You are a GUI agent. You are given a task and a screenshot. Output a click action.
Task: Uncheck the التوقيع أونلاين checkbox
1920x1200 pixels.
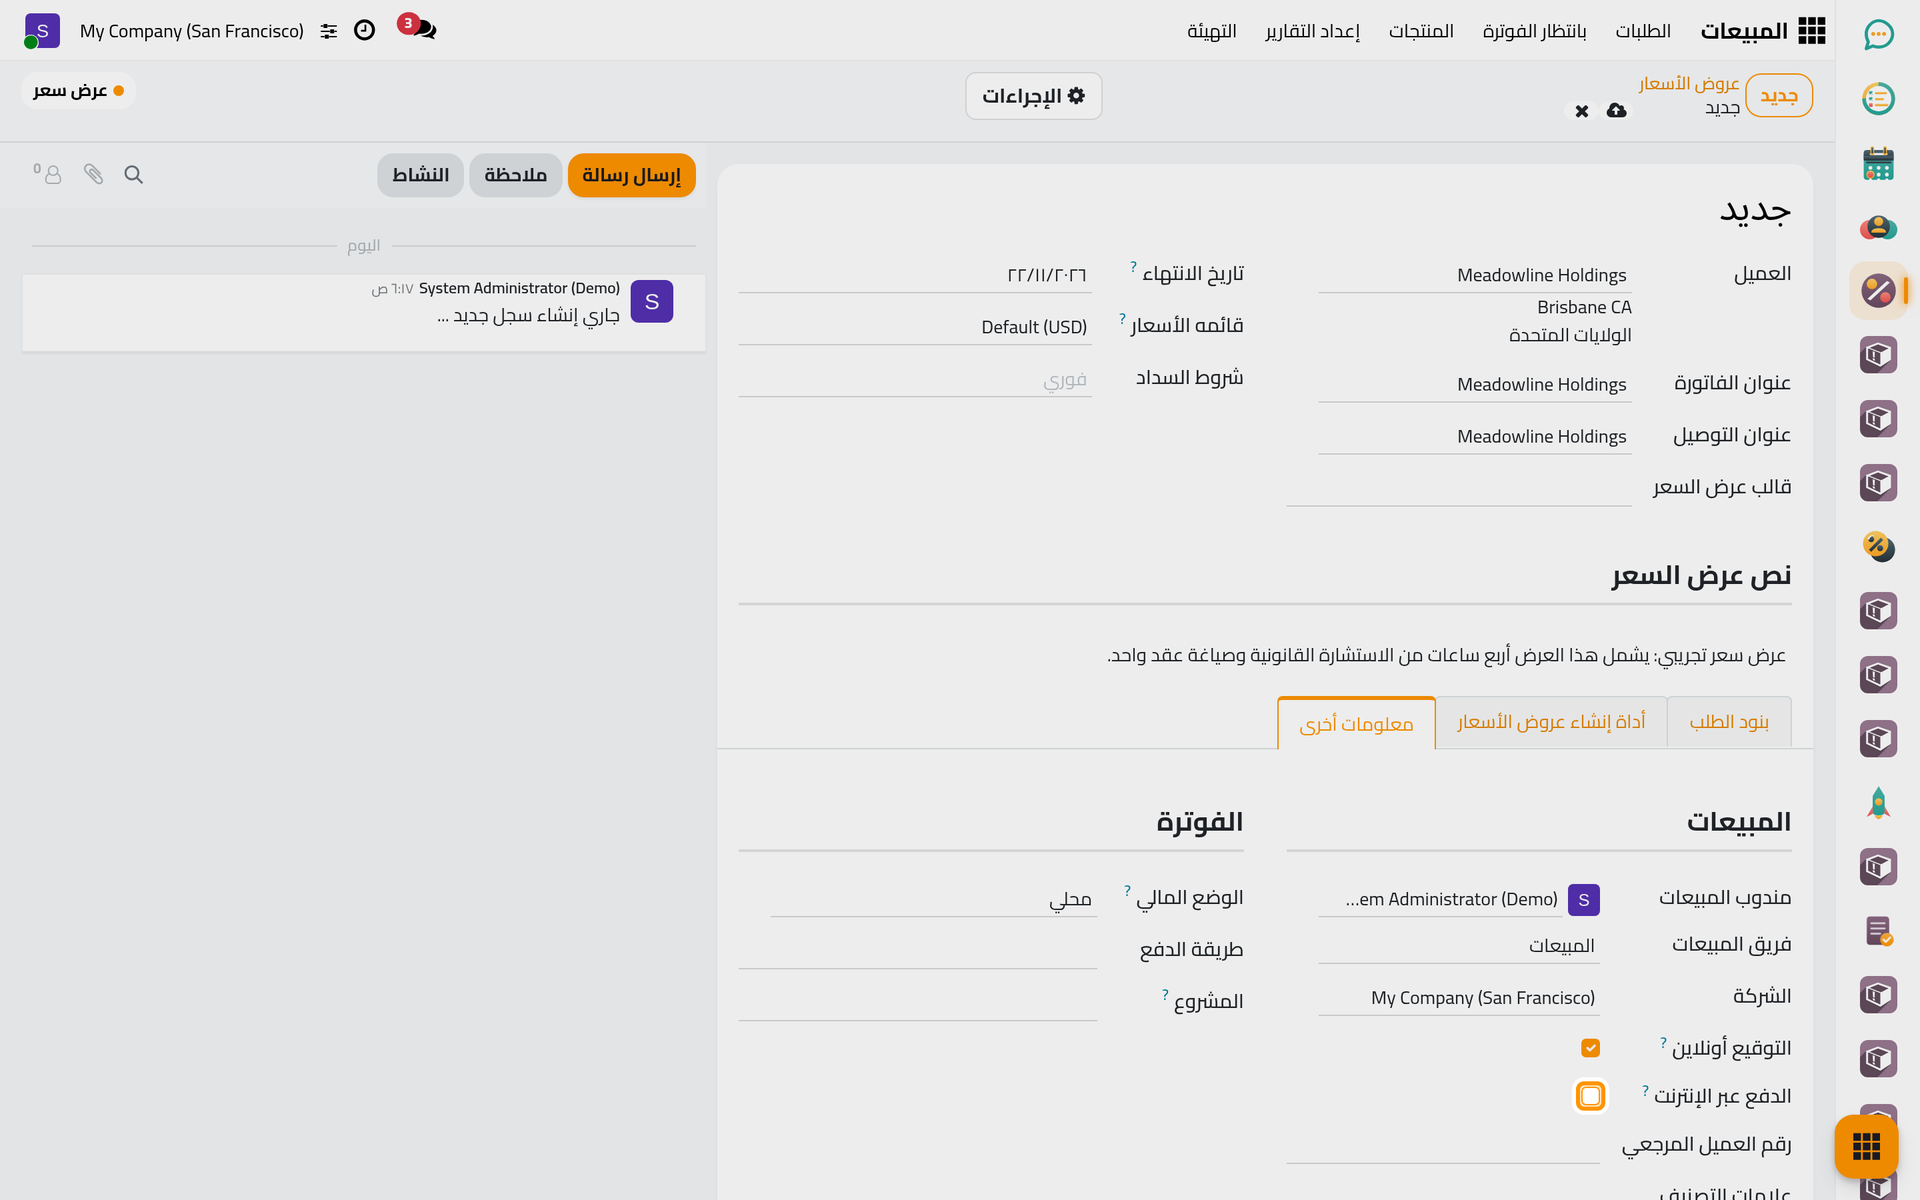1590,1048
